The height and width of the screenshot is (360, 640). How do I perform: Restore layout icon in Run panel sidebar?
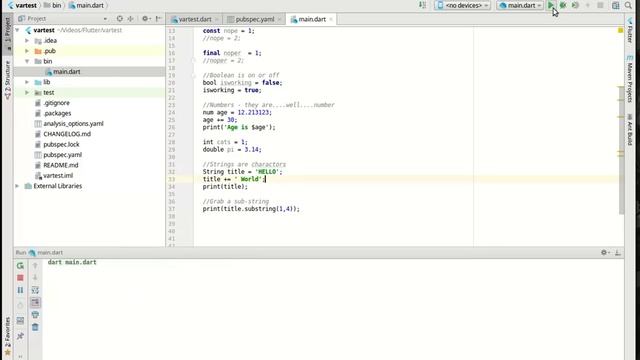(x=20, y=321)
